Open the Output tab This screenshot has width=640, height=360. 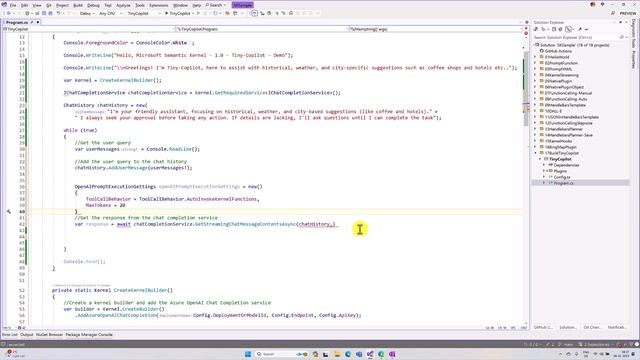click(27, 335)
